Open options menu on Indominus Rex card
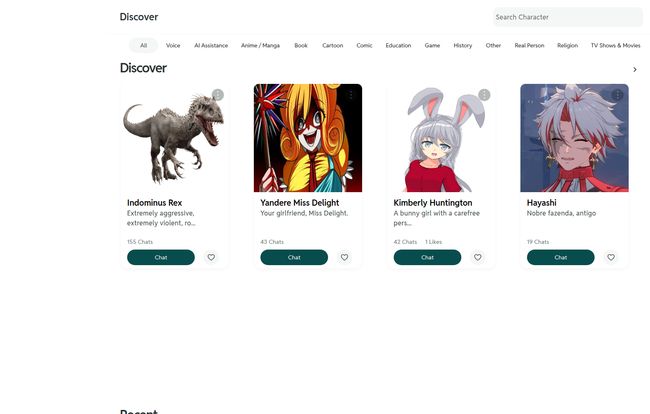650x414 pixels. pos(218,95)
